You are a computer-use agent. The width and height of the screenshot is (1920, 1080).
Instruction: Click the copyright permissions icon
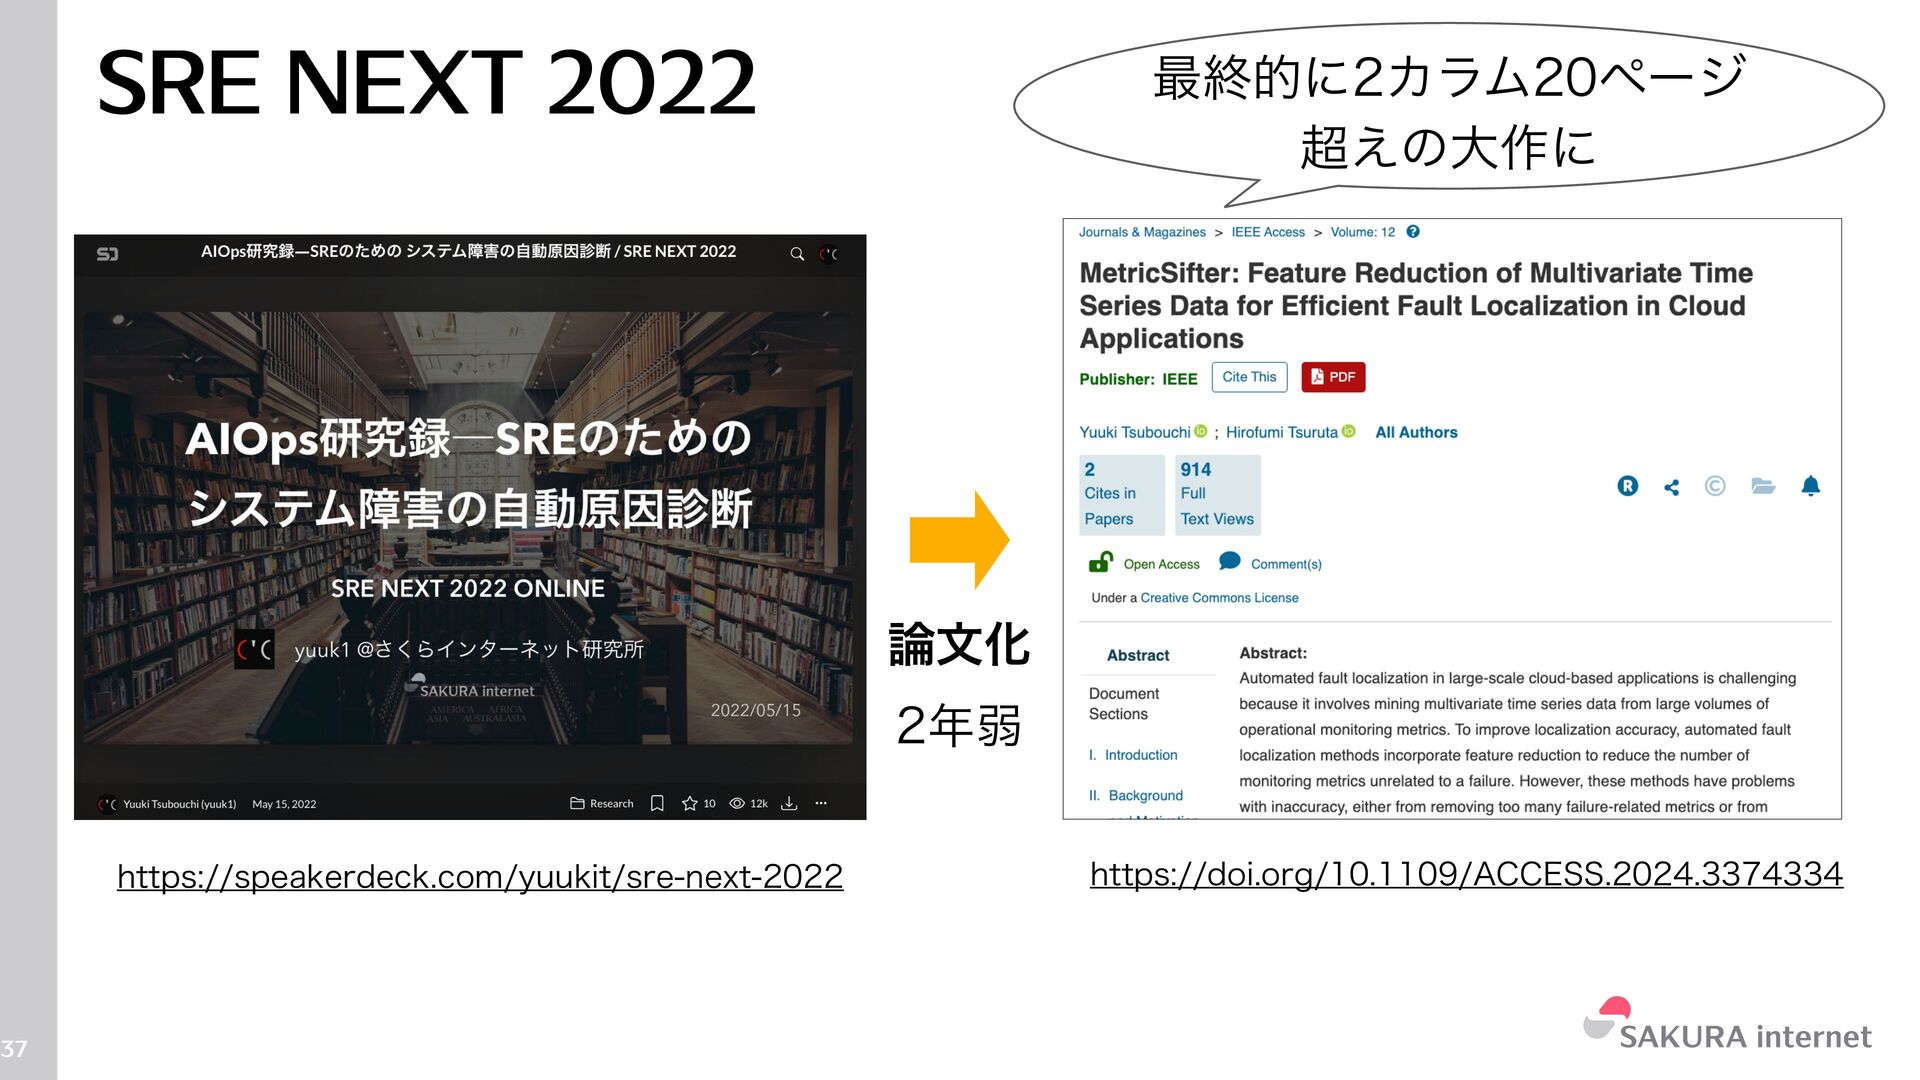pos(1715,486)
